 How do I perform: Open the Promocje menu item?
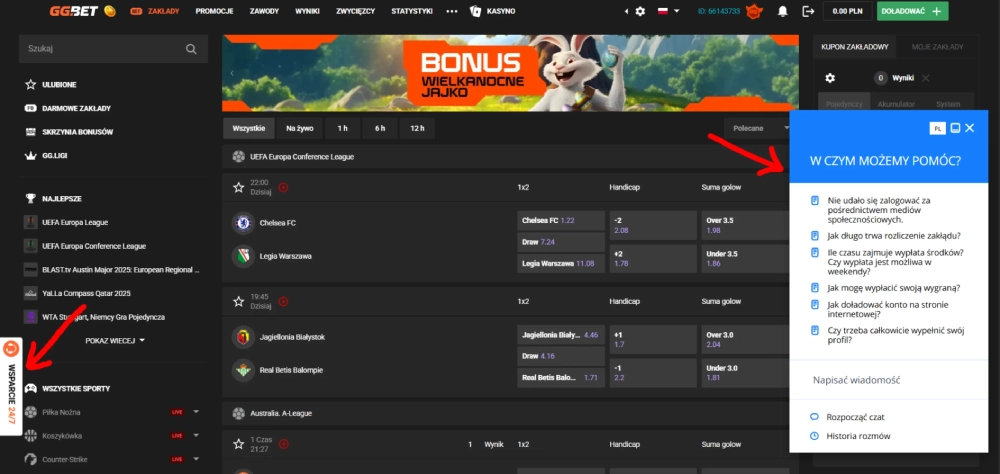pos(214,11)
